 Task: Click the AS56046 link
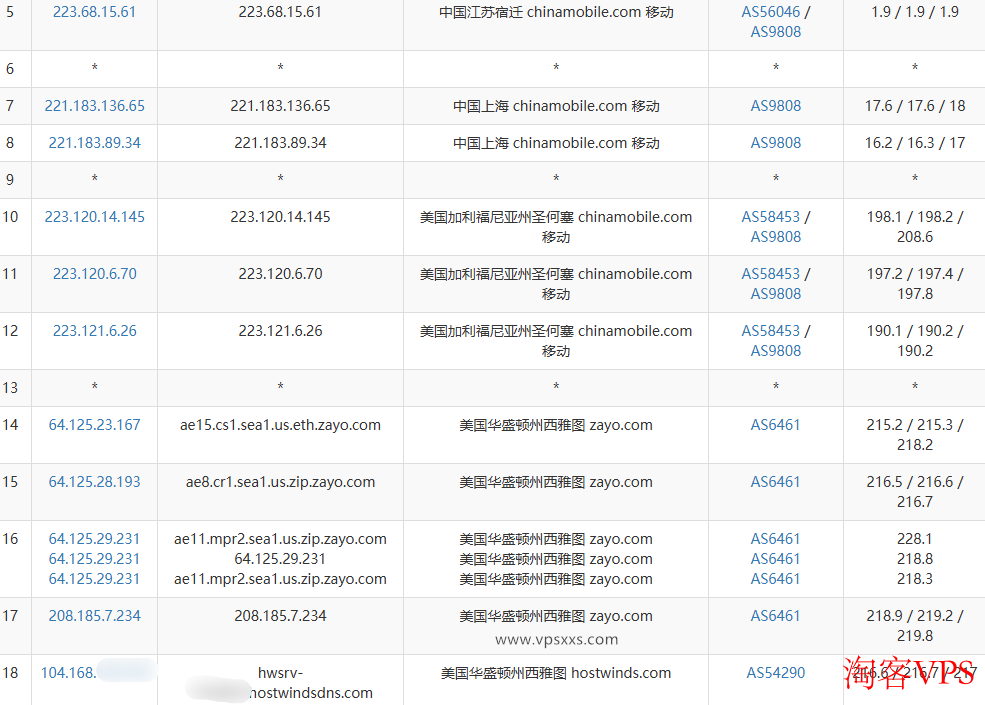coord(770,12)
